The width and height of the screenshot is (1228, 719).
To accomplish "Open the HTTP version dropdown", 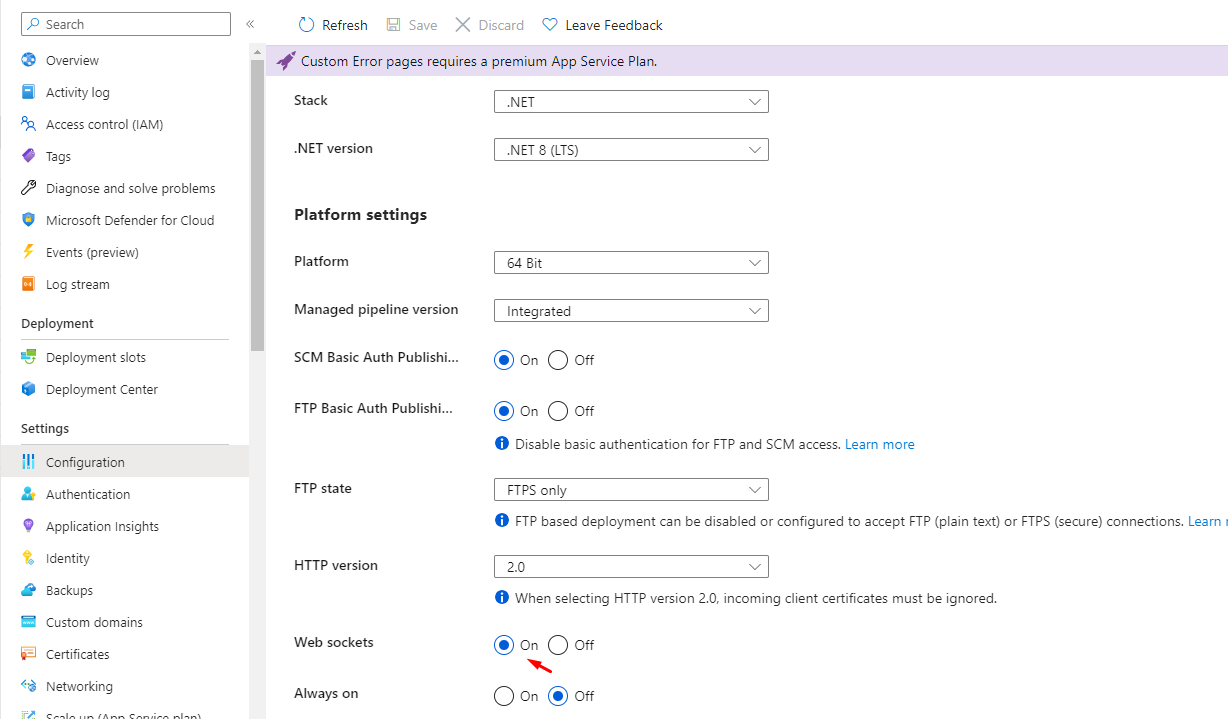I will [631, 566].
